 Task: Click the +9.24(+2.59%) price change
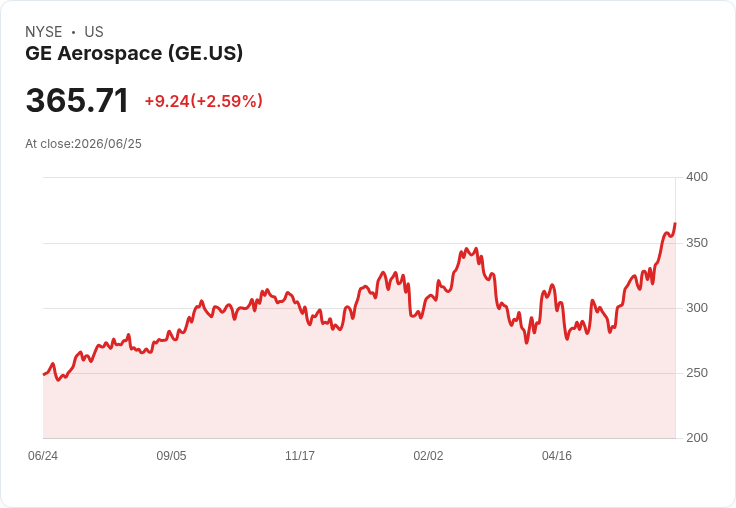[203, 101]
